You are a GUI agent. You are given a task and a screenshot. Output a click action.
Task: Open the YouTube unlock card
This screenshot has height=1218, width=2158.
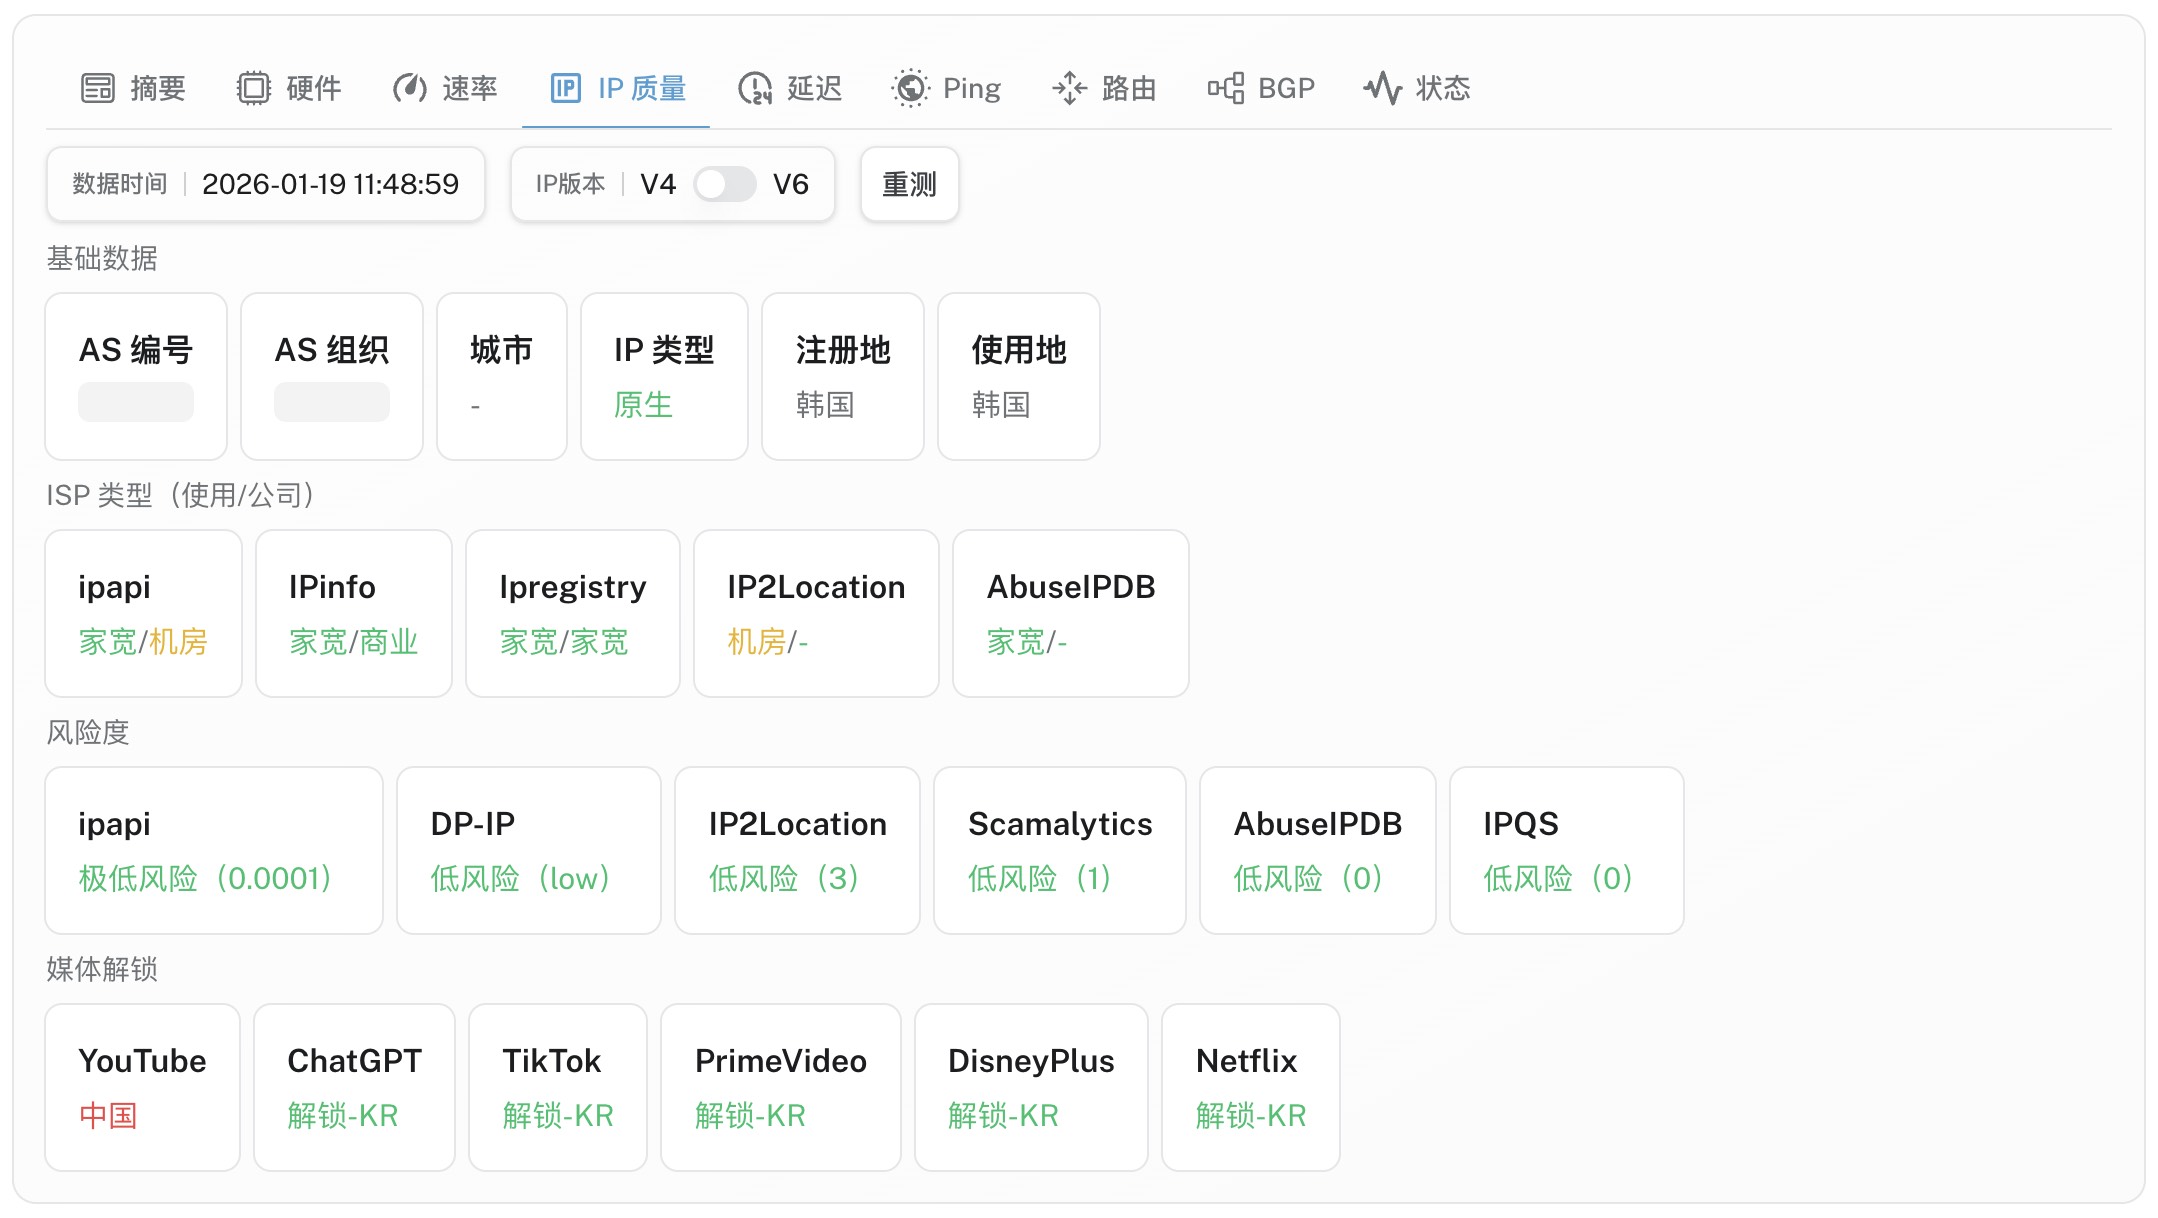143,1087
